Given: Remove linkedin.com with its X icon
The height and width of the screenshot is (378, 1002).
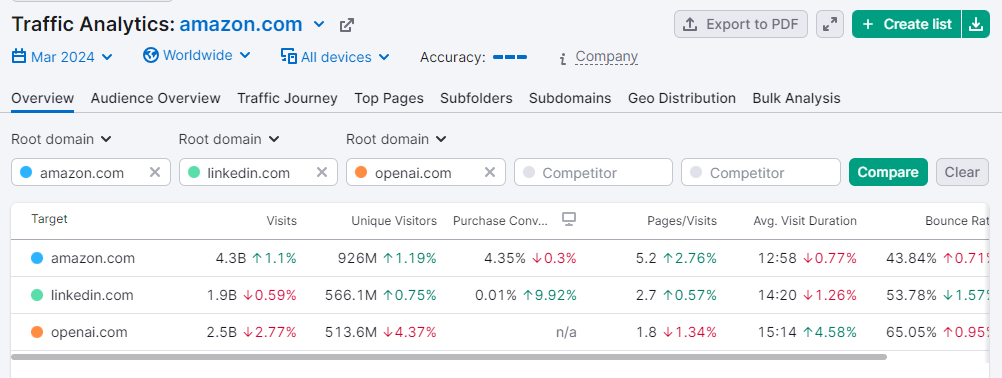Looking at the screenshot, I should click(322, 172).
